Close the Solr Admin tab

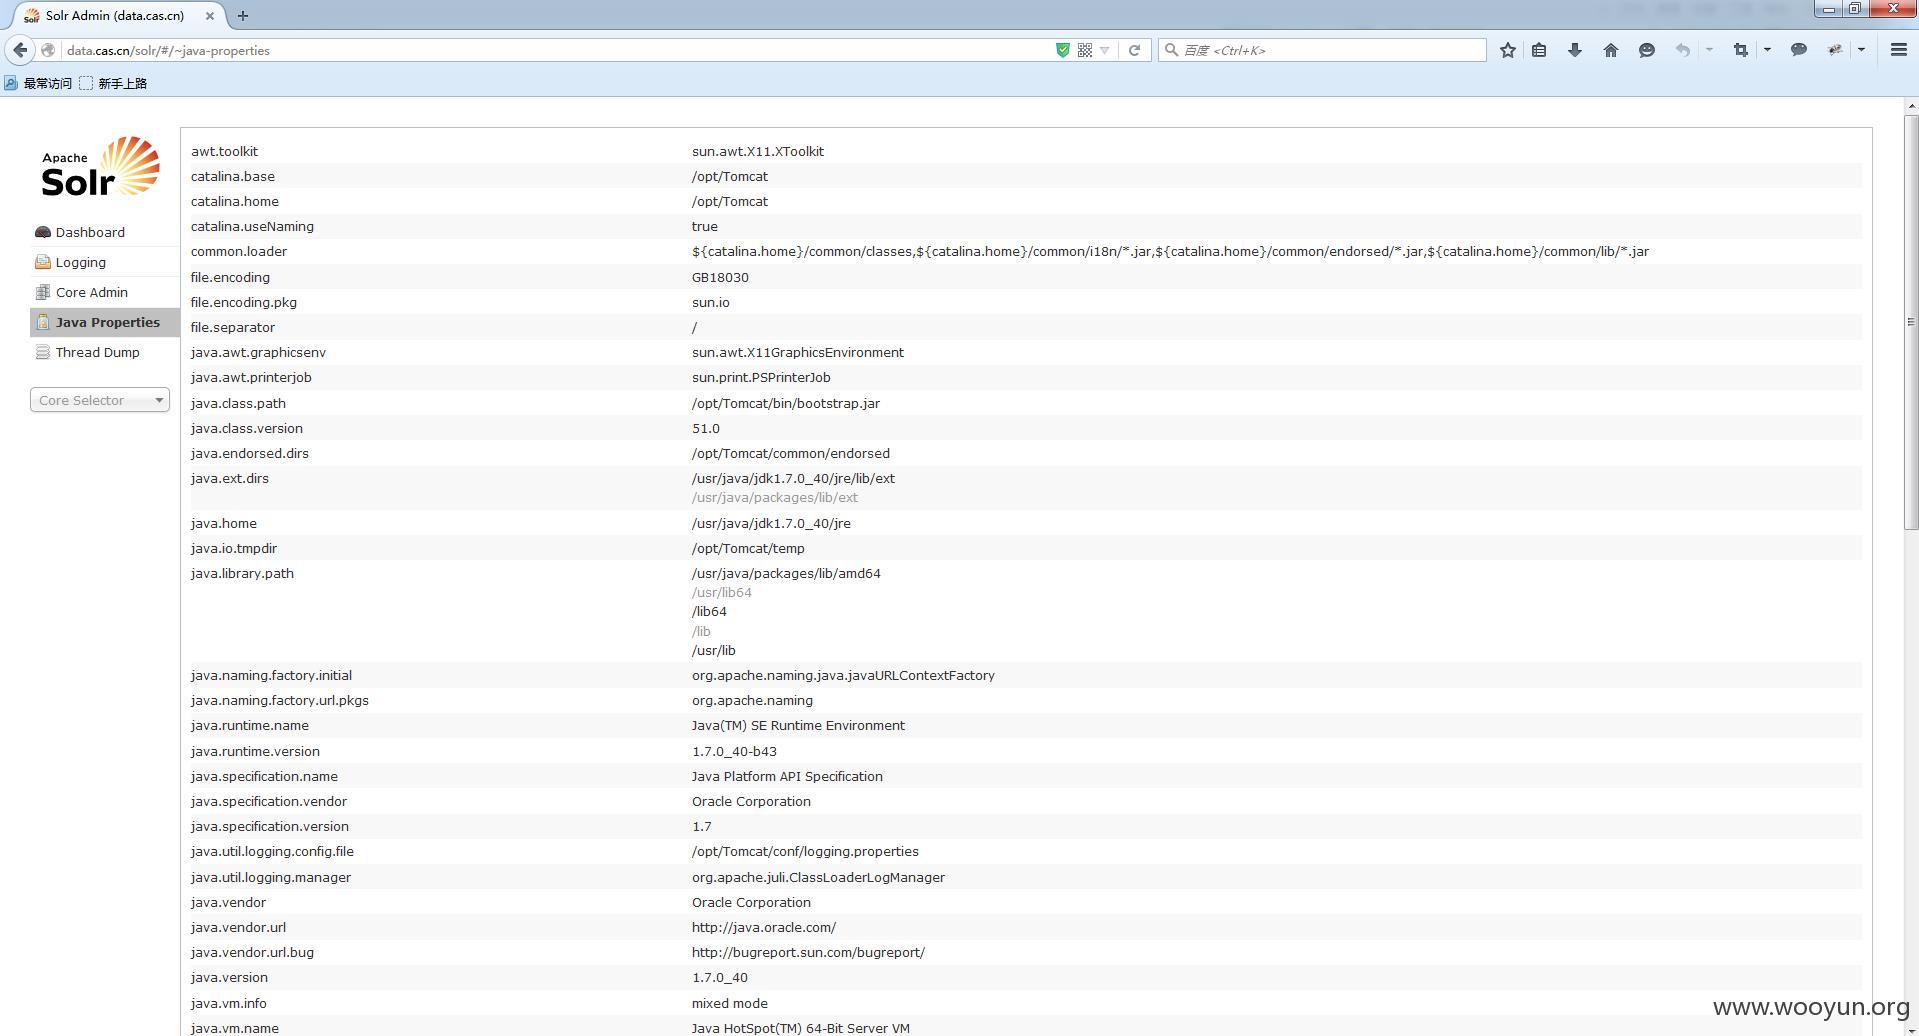[x=209, y=16]
